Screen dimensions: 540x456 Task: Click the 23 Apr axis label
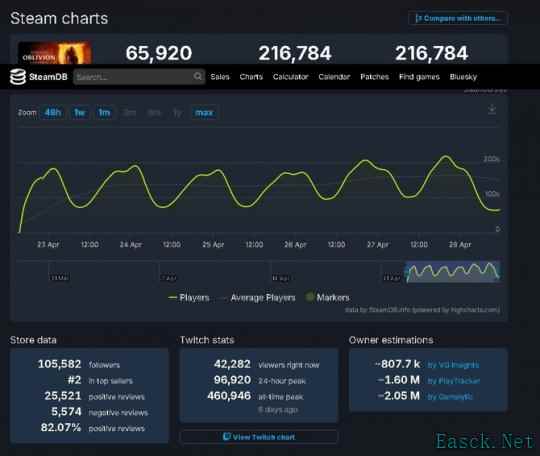pyautogui.click(x=48, y=245)
